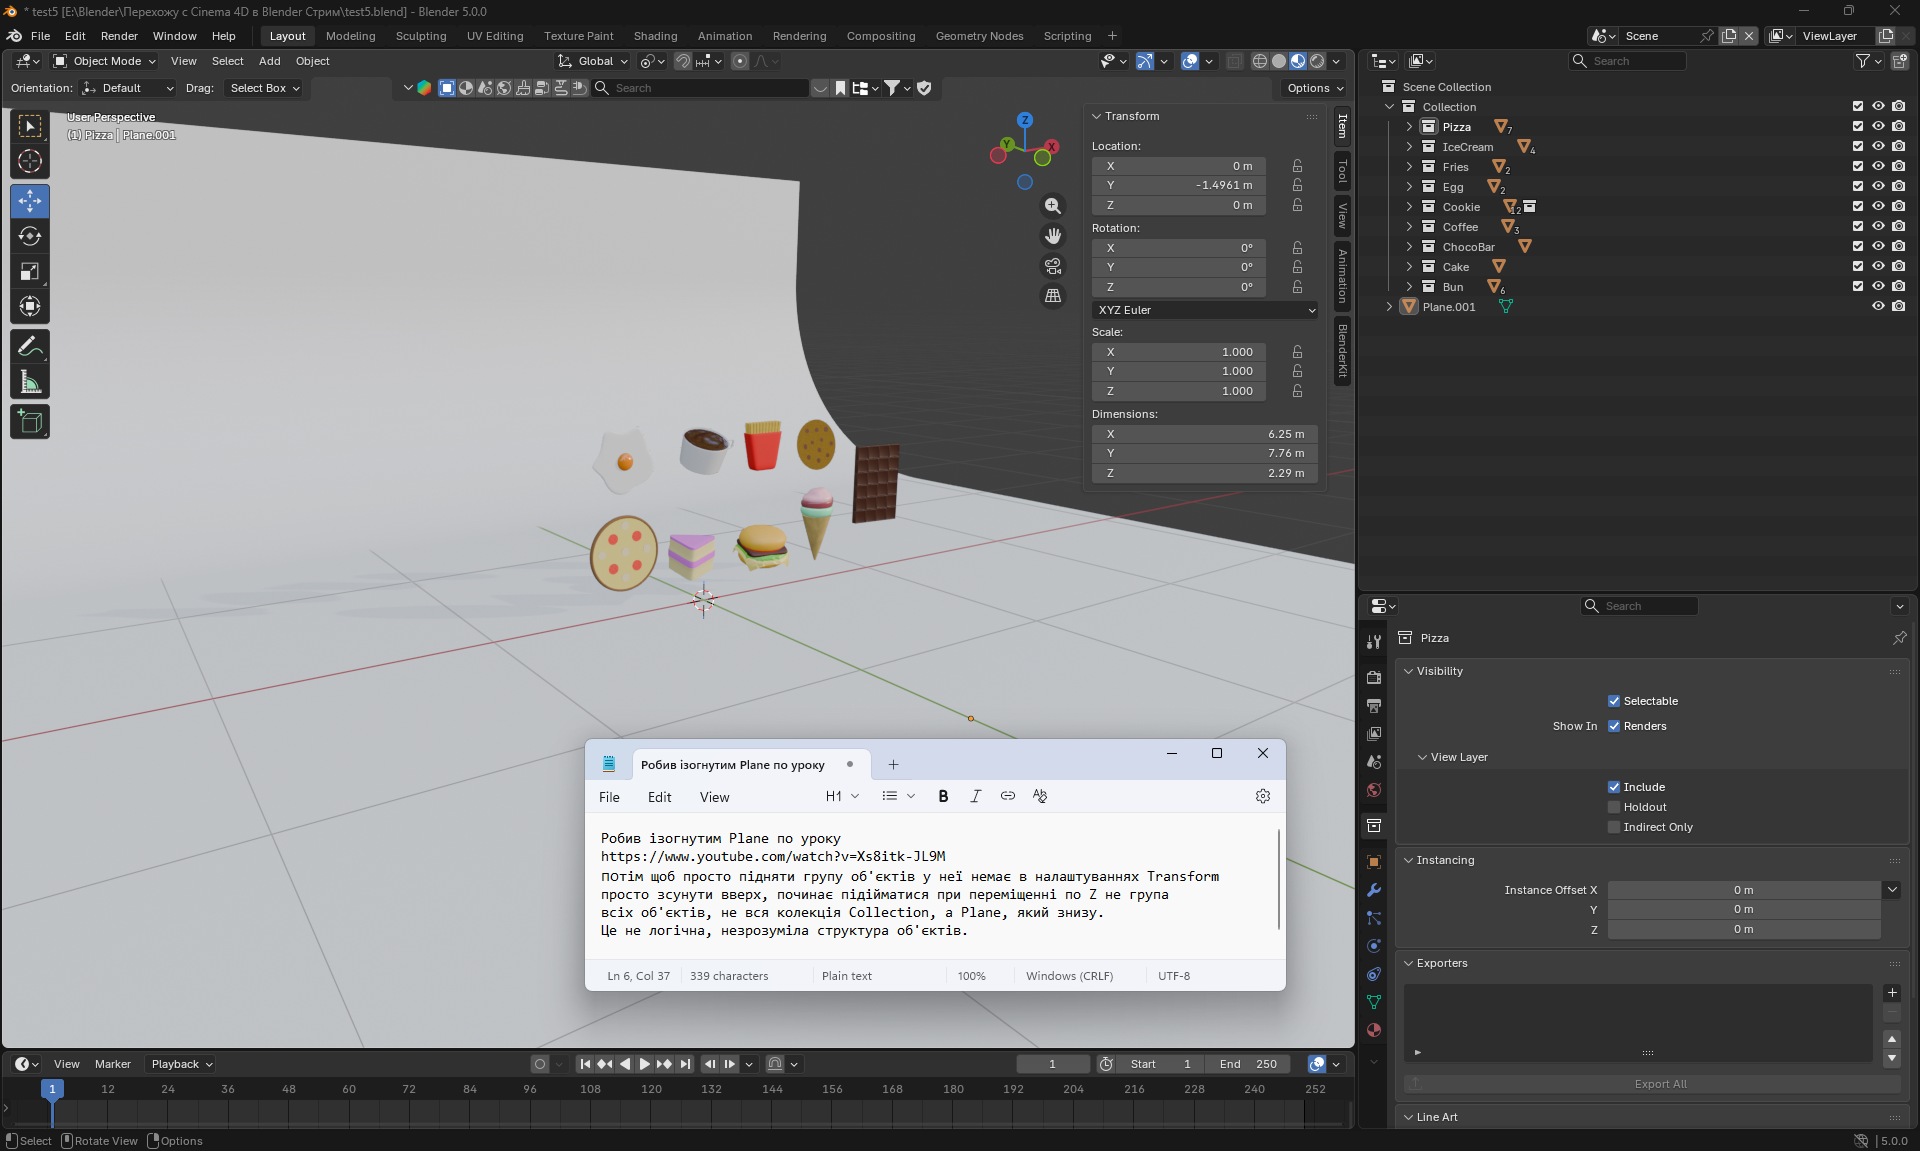This screenshot has height=1151, width=1920.
Task: Enable the Holdout checkbox
Action: pos(1613,807)
